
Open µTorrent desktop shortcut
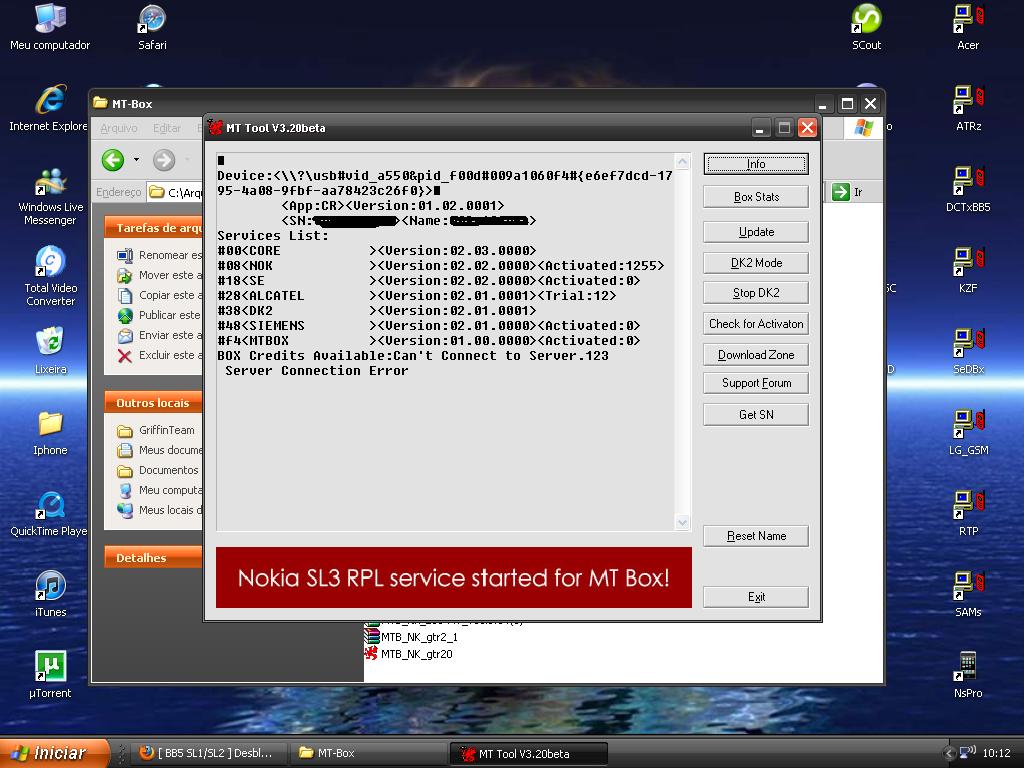[50, 675]
